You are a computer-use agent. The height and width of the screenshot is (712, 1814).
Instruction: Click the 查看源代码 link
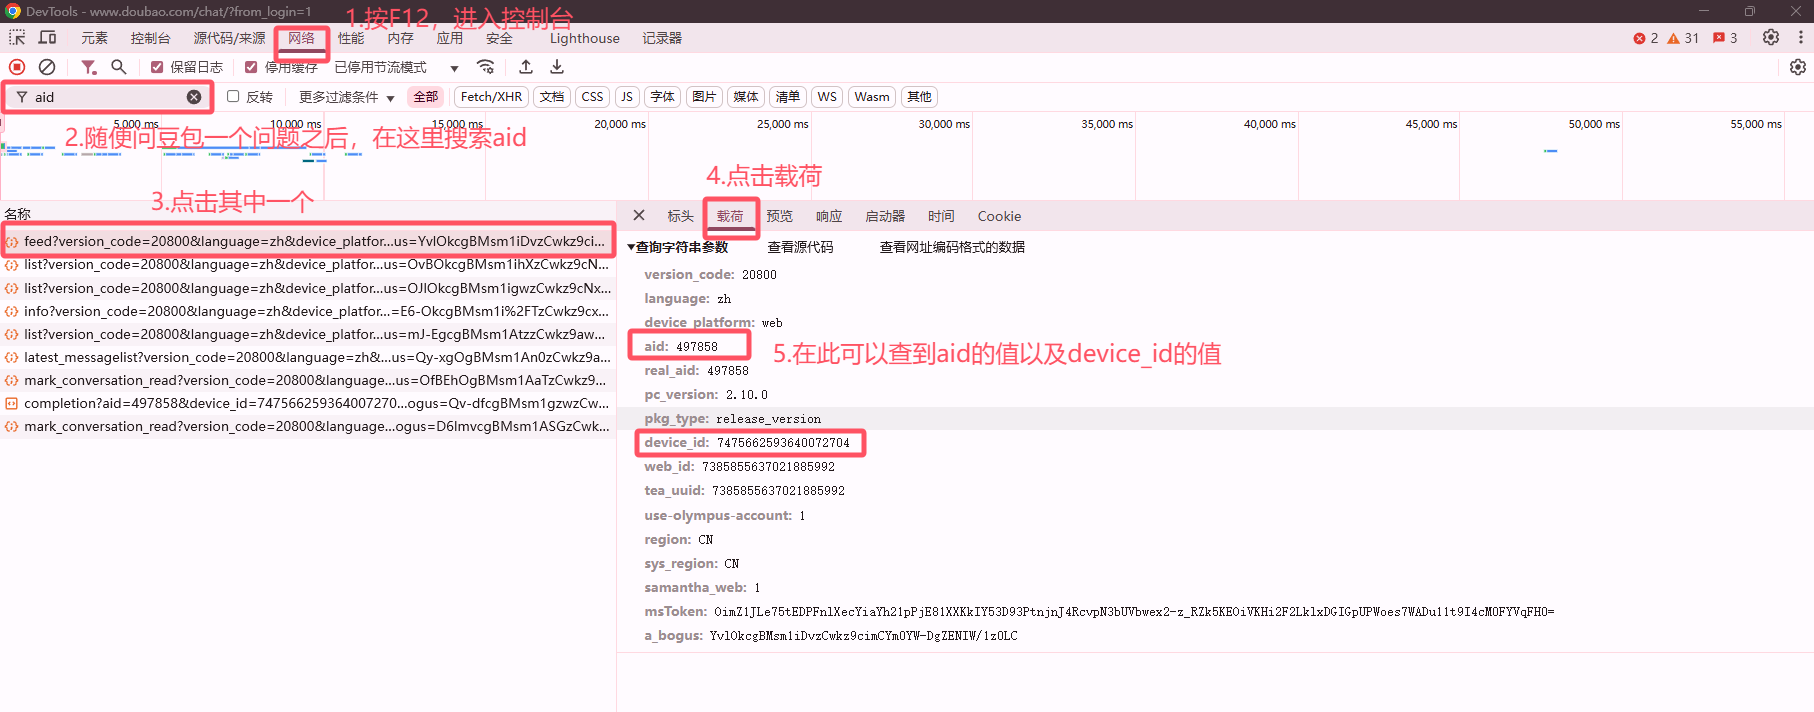[x=800, y=247]
